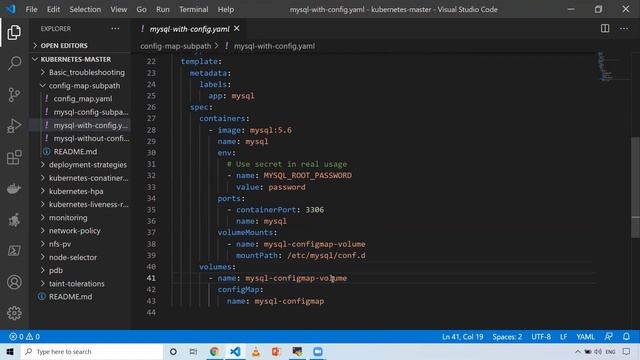Image resolution: width=640 pixels, height=360 pixels.
Task: Open the Accounts icon in the activity bar
Action: coord(14,282)
